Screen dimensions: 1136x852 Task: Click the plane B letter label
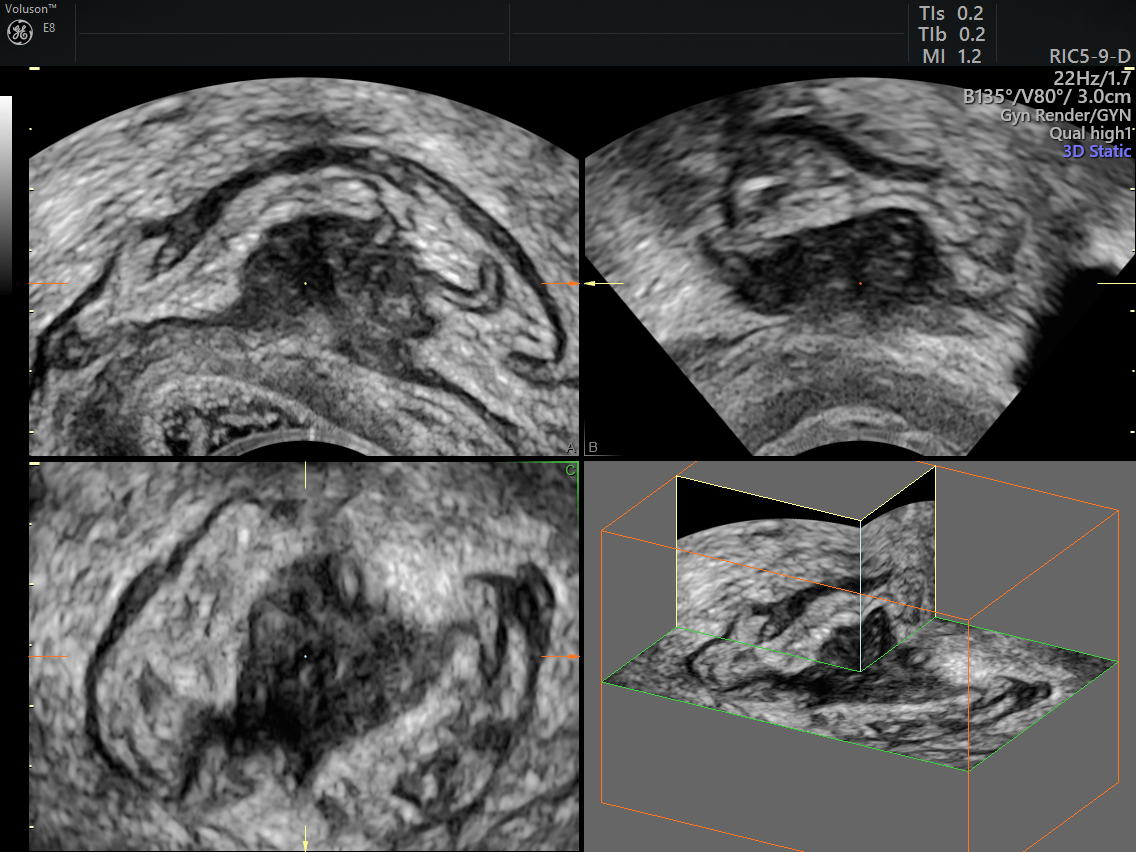593,447
